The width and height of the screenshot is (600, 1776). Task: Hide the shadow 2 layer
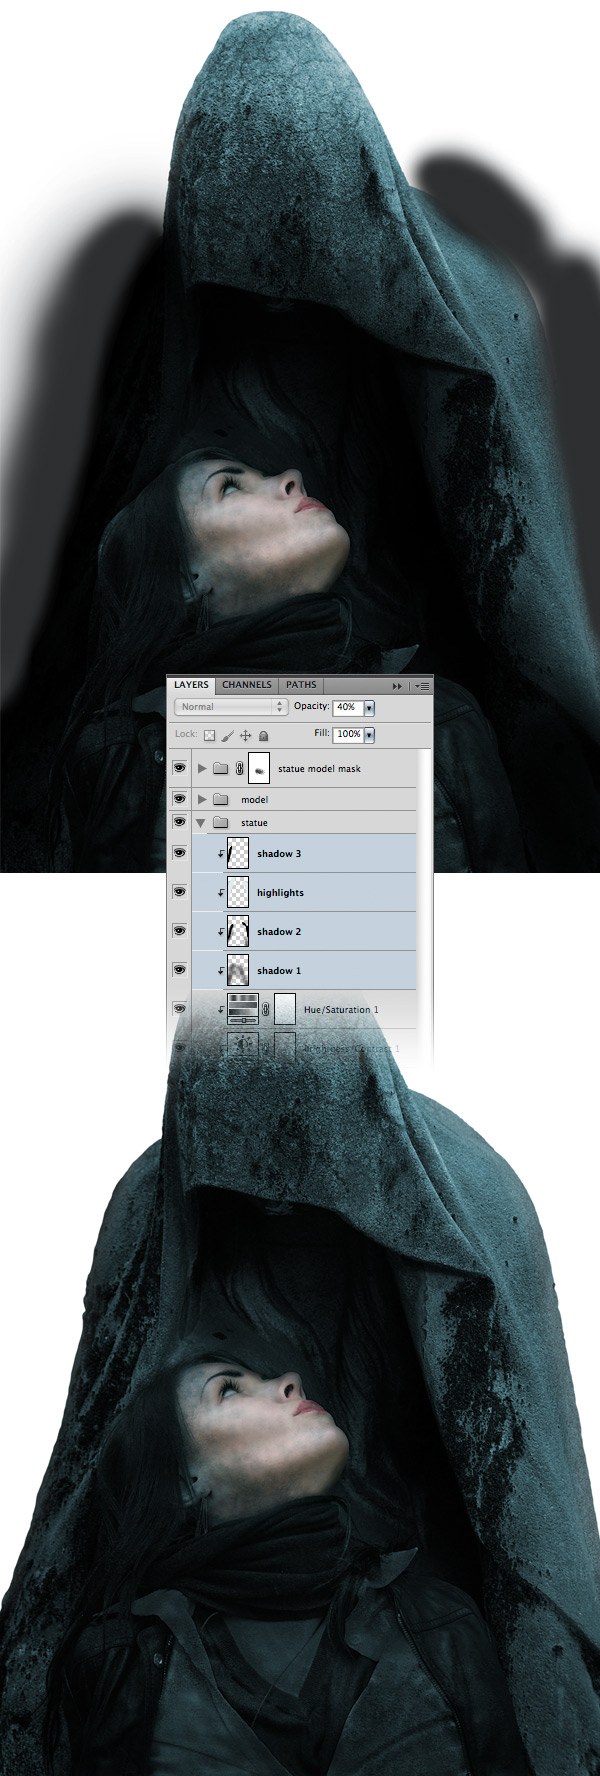click(181, 931)
